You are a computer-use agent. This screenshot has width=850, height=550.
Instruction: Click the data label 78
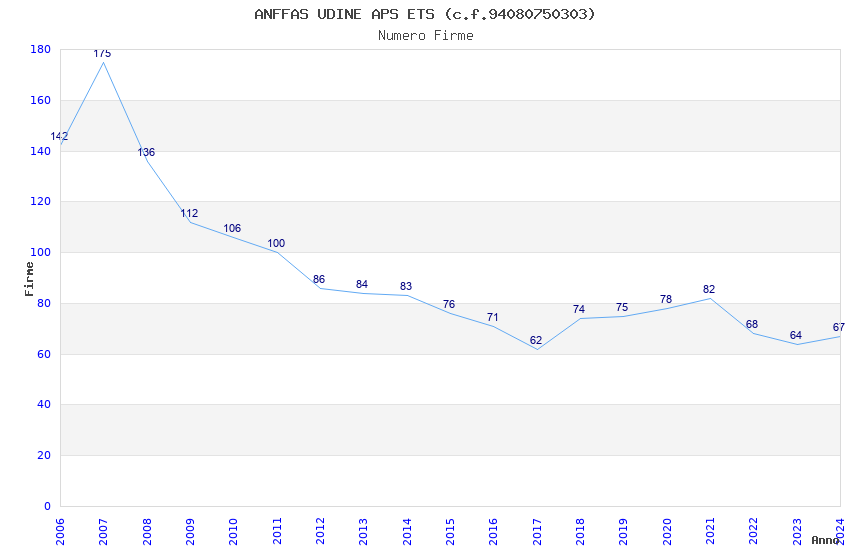tap(666, 300)
